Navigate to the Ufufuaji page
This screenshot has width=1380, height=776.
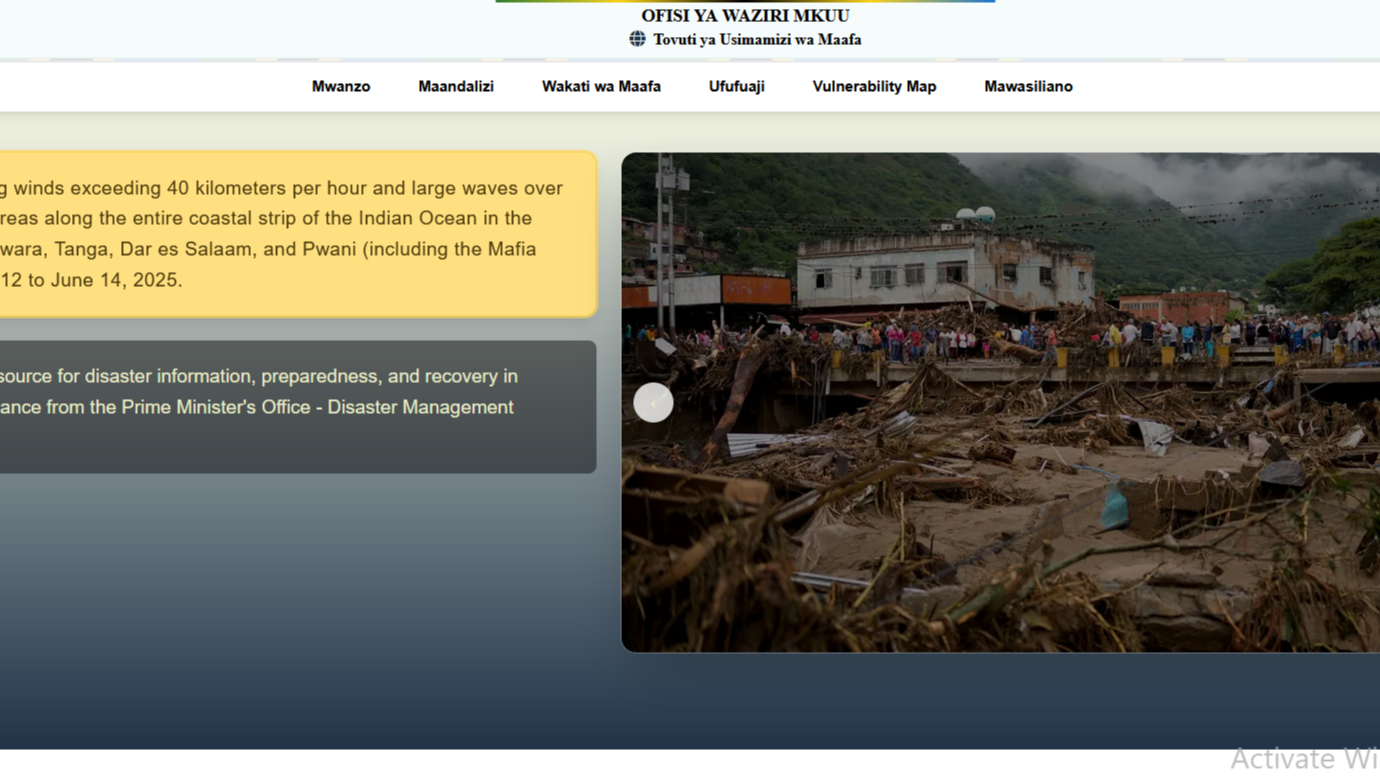[736, 86]
